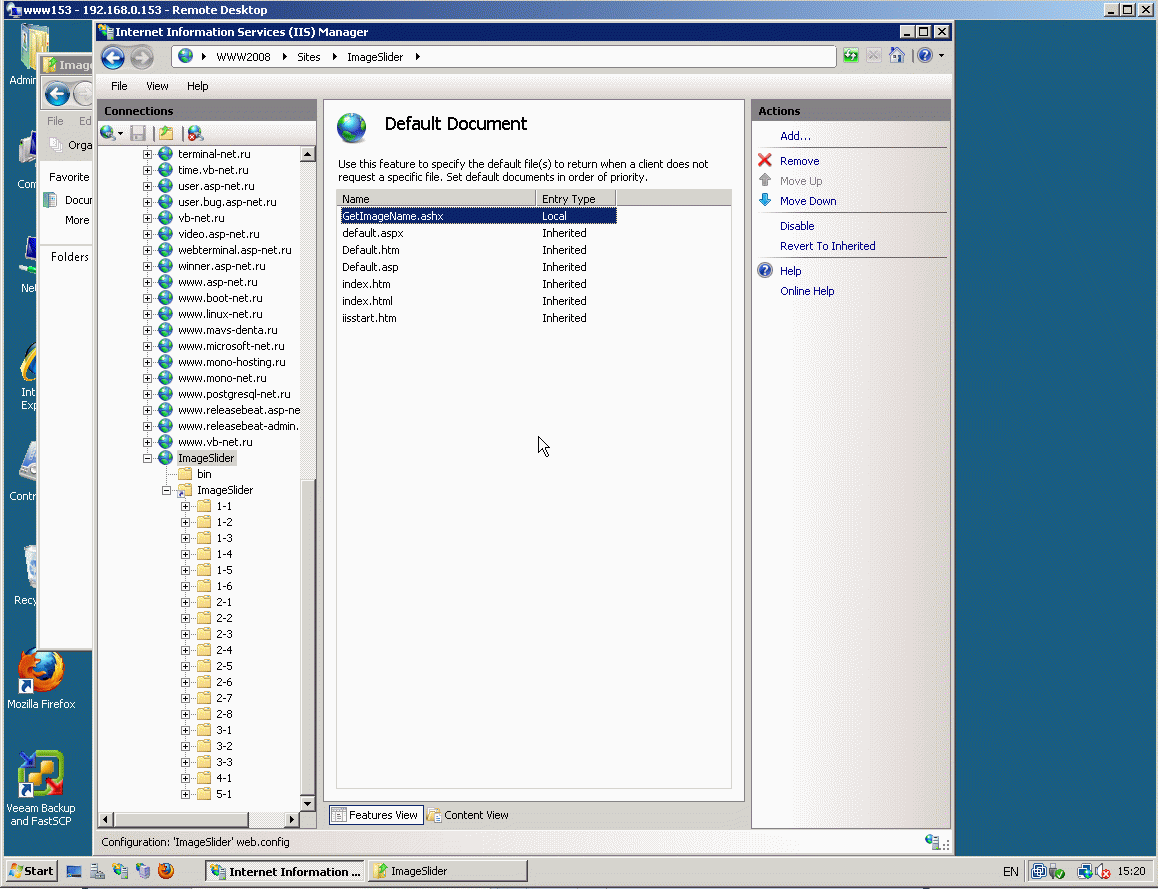Open the dropdown arrow next to the Help icon
This screenshot has width=1158, height=889.
click(941, 55)
